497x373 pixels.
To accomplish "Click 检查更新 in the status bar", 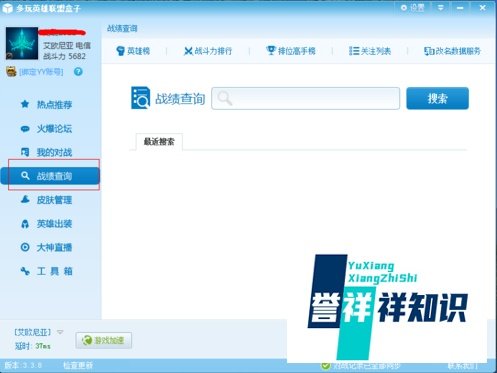I will [x=78, y=365].
